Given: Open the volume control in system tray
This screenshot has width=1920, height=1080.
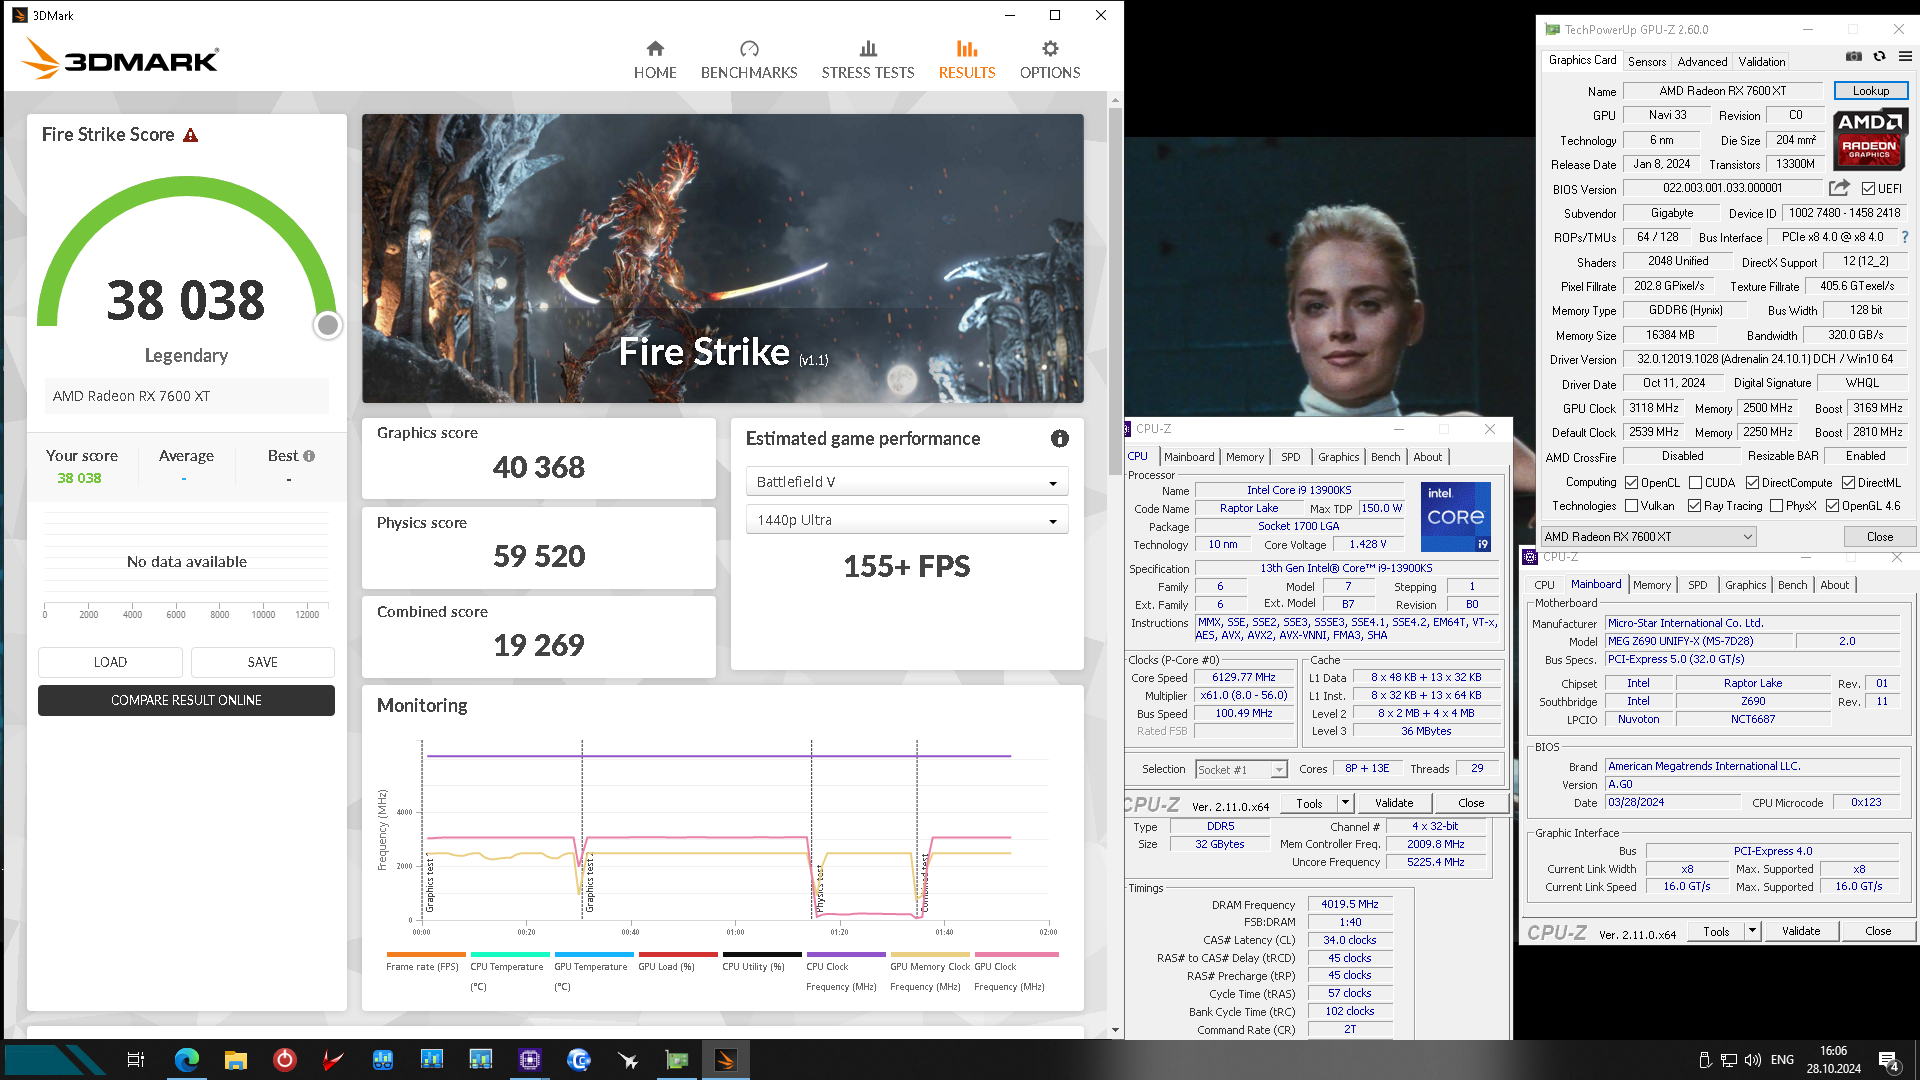Looking at the screenshot, I should [x=1753, y=1060].
